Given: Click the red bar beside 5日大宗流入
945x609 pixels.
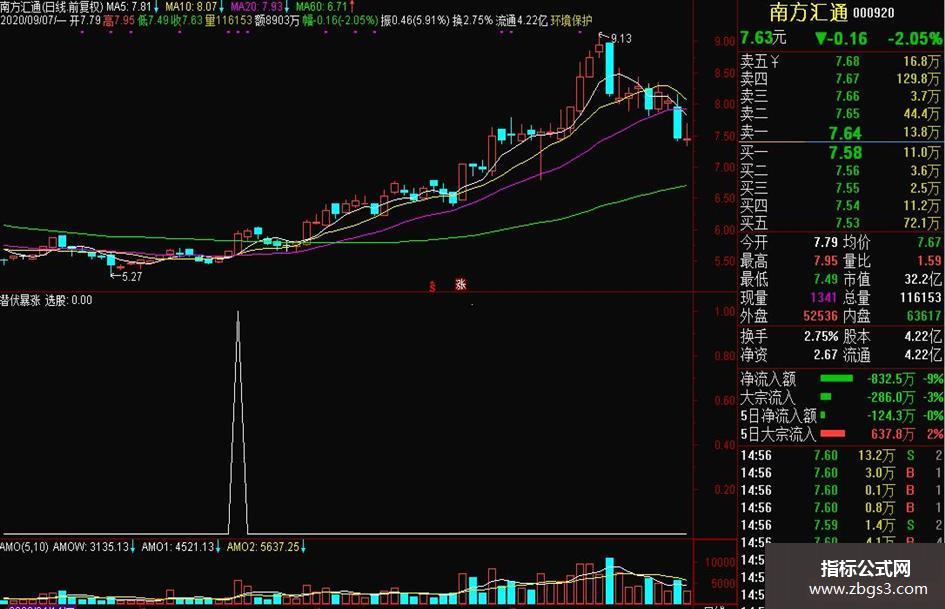Looking at the screenshot, I should click(x=832, y=433).
